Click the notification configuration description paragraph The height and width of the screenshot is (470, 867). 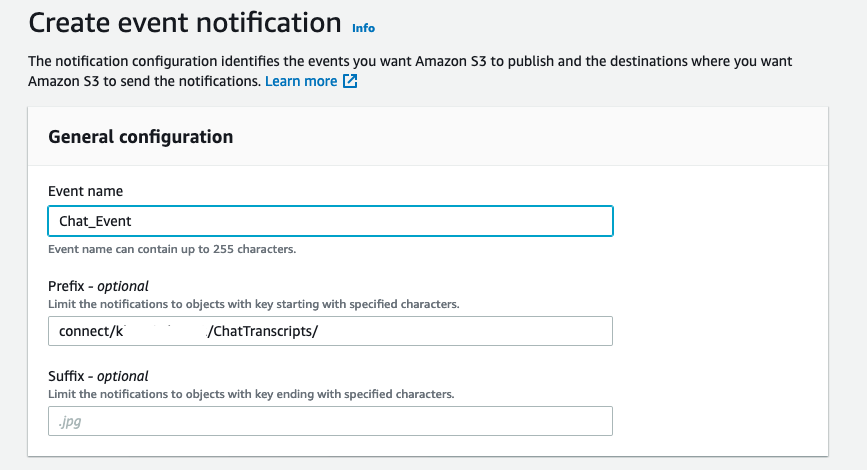coord(410,71)
